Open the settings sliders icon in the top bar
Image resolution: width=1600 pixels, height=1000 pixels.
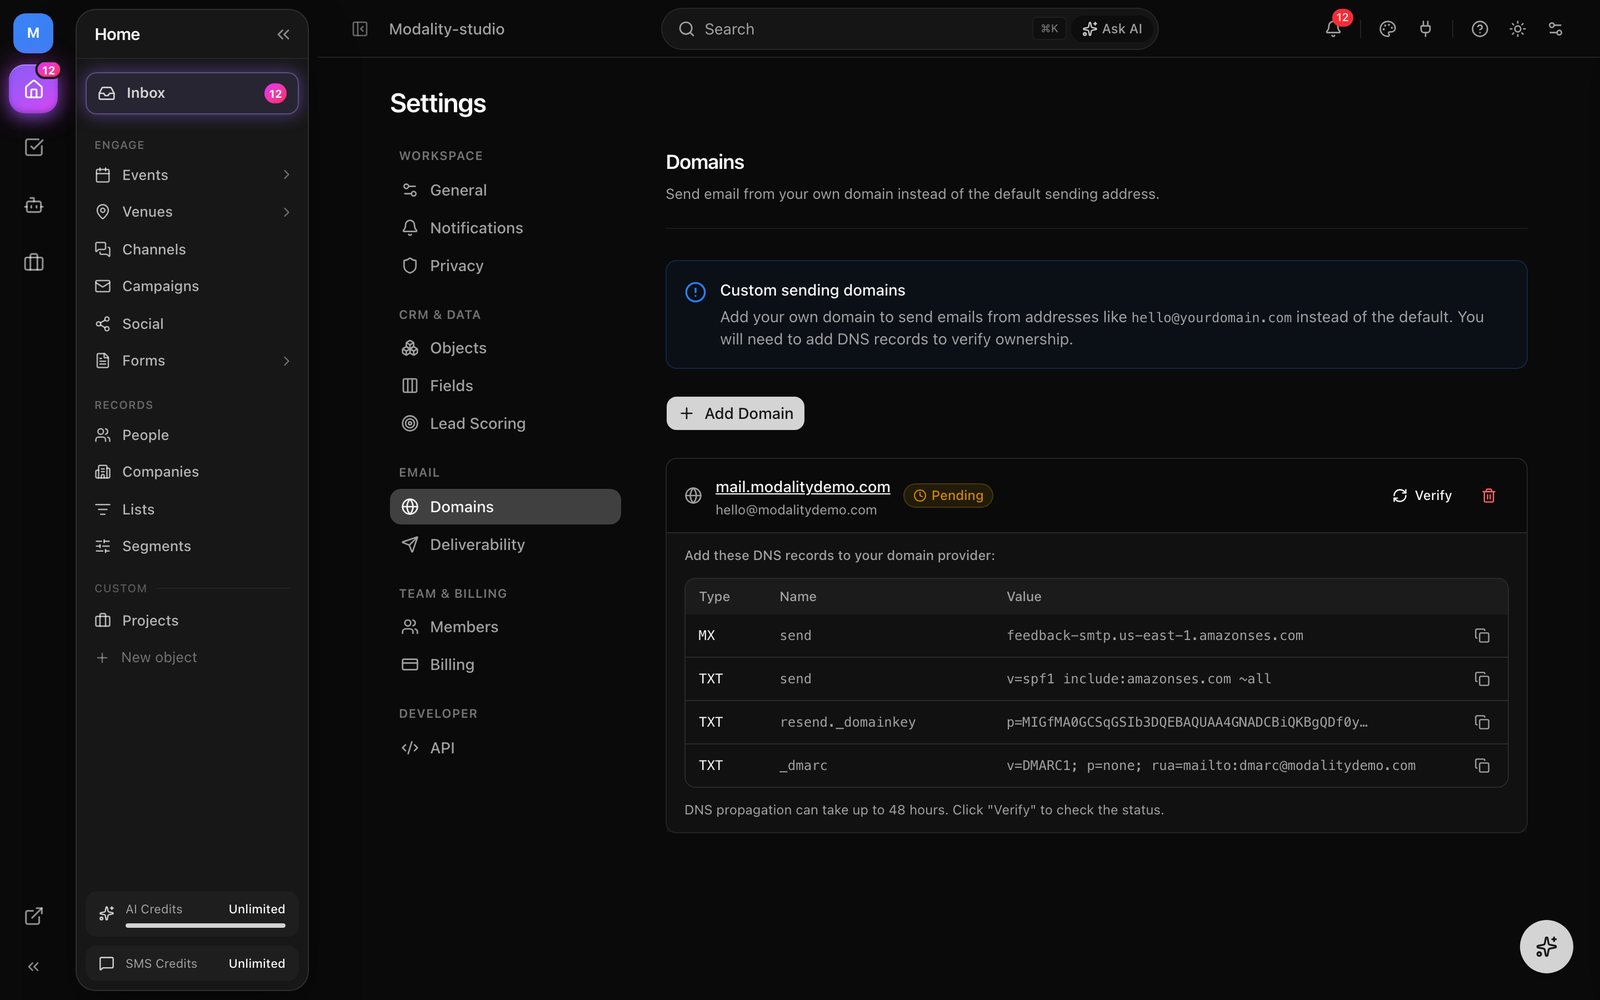coord(1555,29)
